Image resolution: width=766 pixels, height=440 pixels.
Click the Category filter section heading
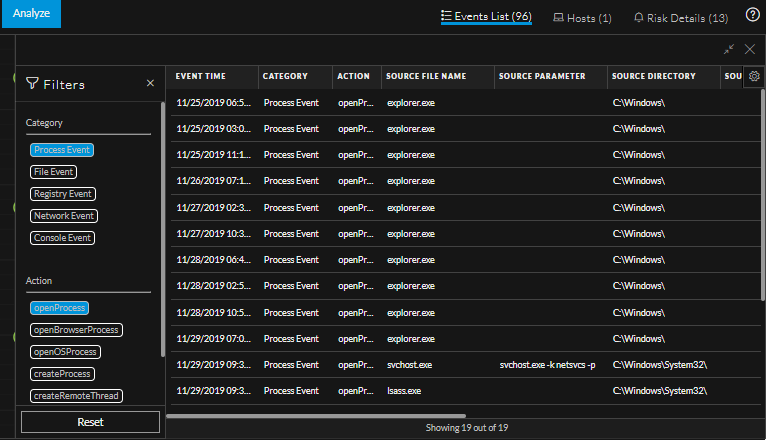pos(44,123)
